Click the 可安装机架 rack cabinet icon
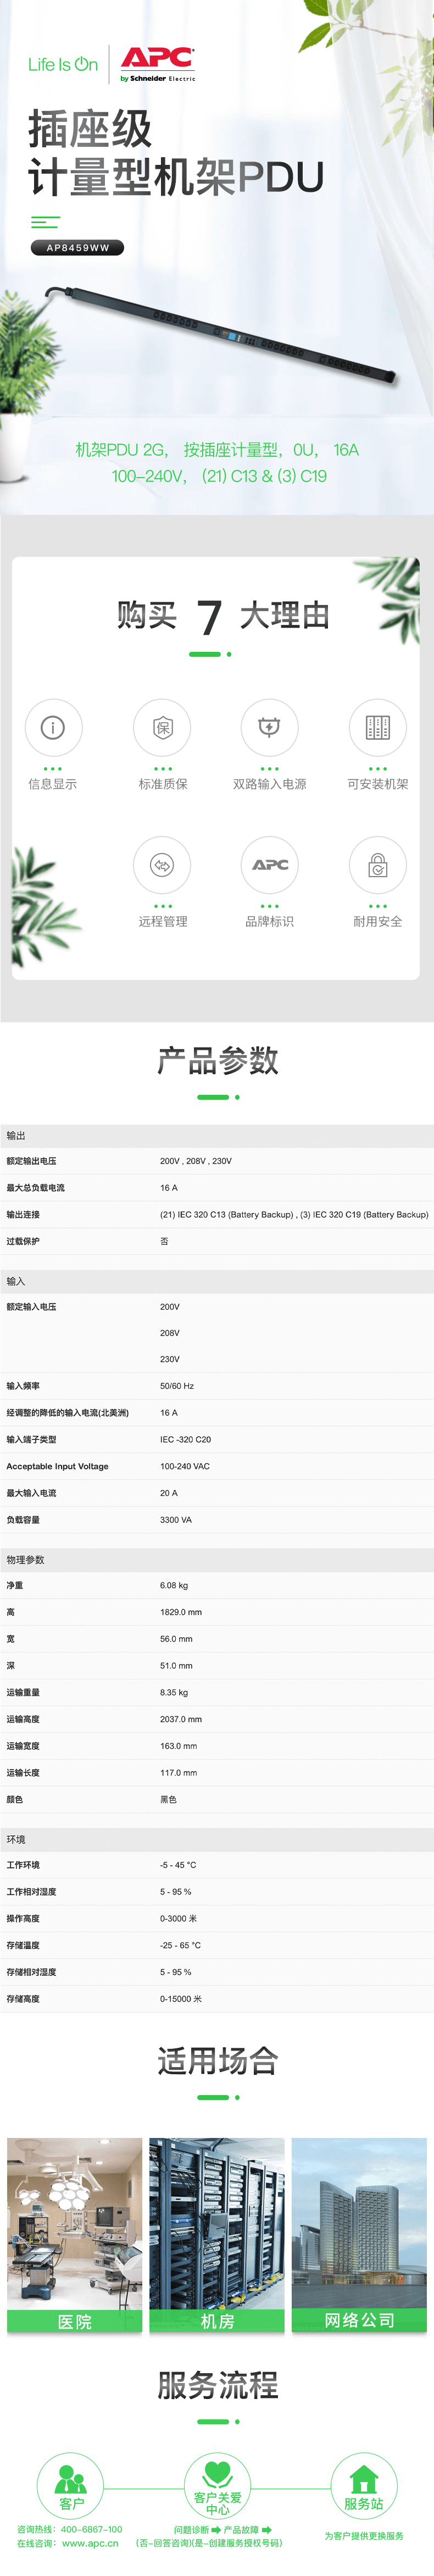 pyautogui.click(x=377, y=727)
